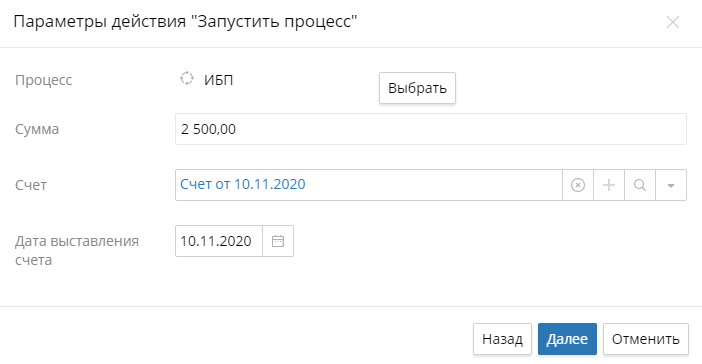Screen dimensions: 702x364
Task: Focus the Сумма field showing 2 500,00
Action: (431, 129)
